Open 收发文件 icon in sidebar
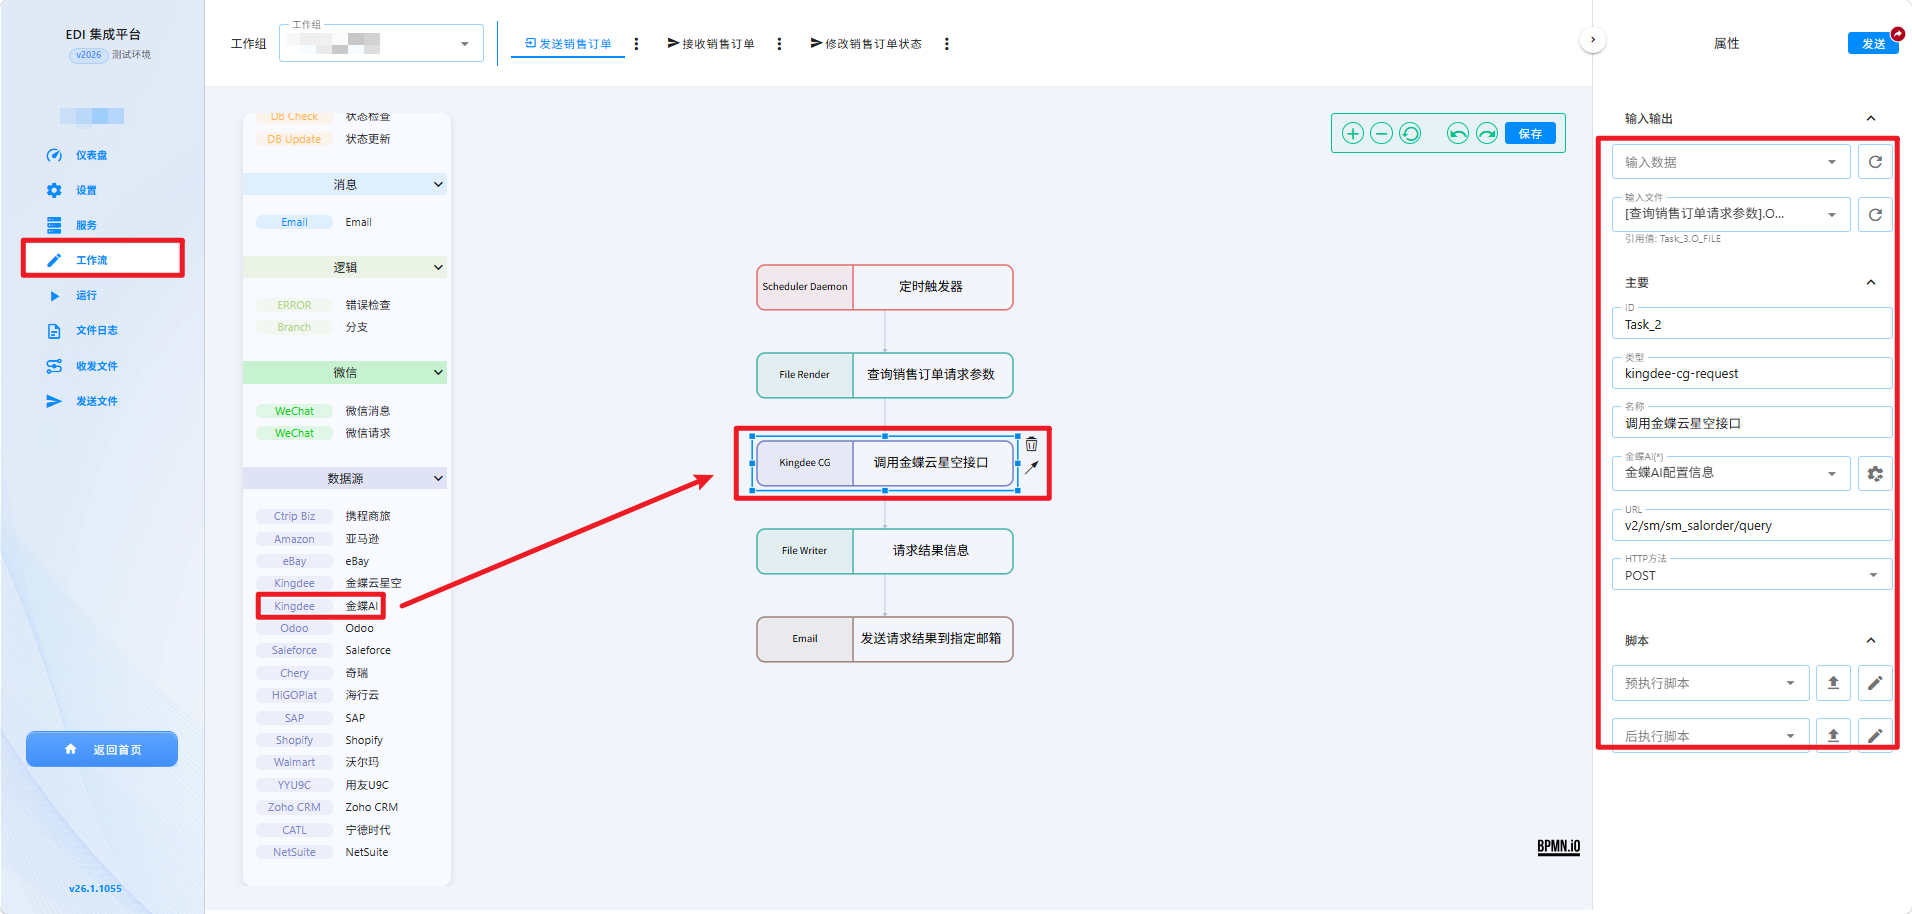The image size is (1912, 914). [54, 366]
